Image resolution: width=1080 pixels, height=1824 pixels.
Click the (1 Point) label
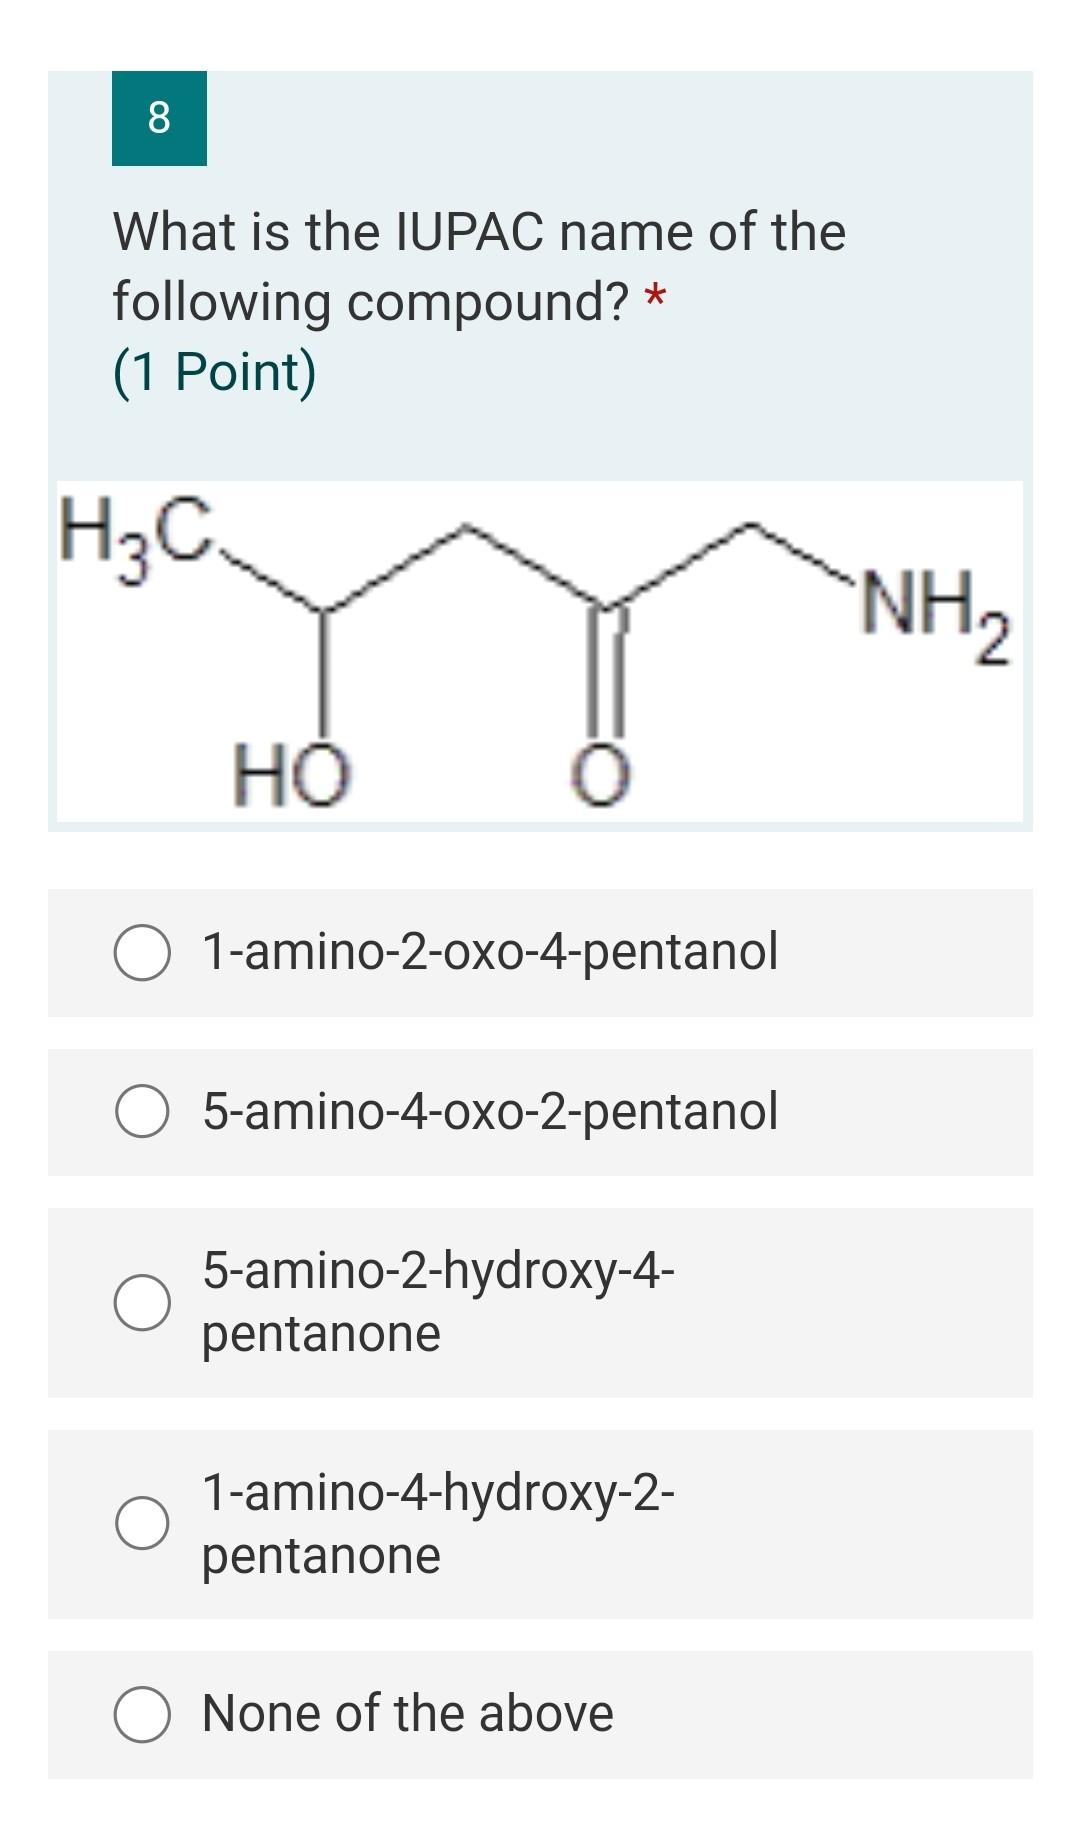pyautogui.click(x=214, y=372)
